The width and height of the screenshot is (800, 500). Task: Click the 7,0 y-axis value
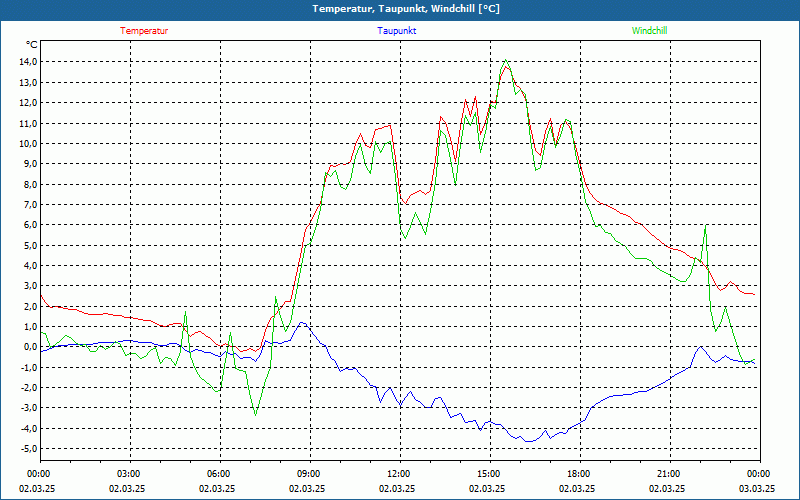click(x=30, y=205)
